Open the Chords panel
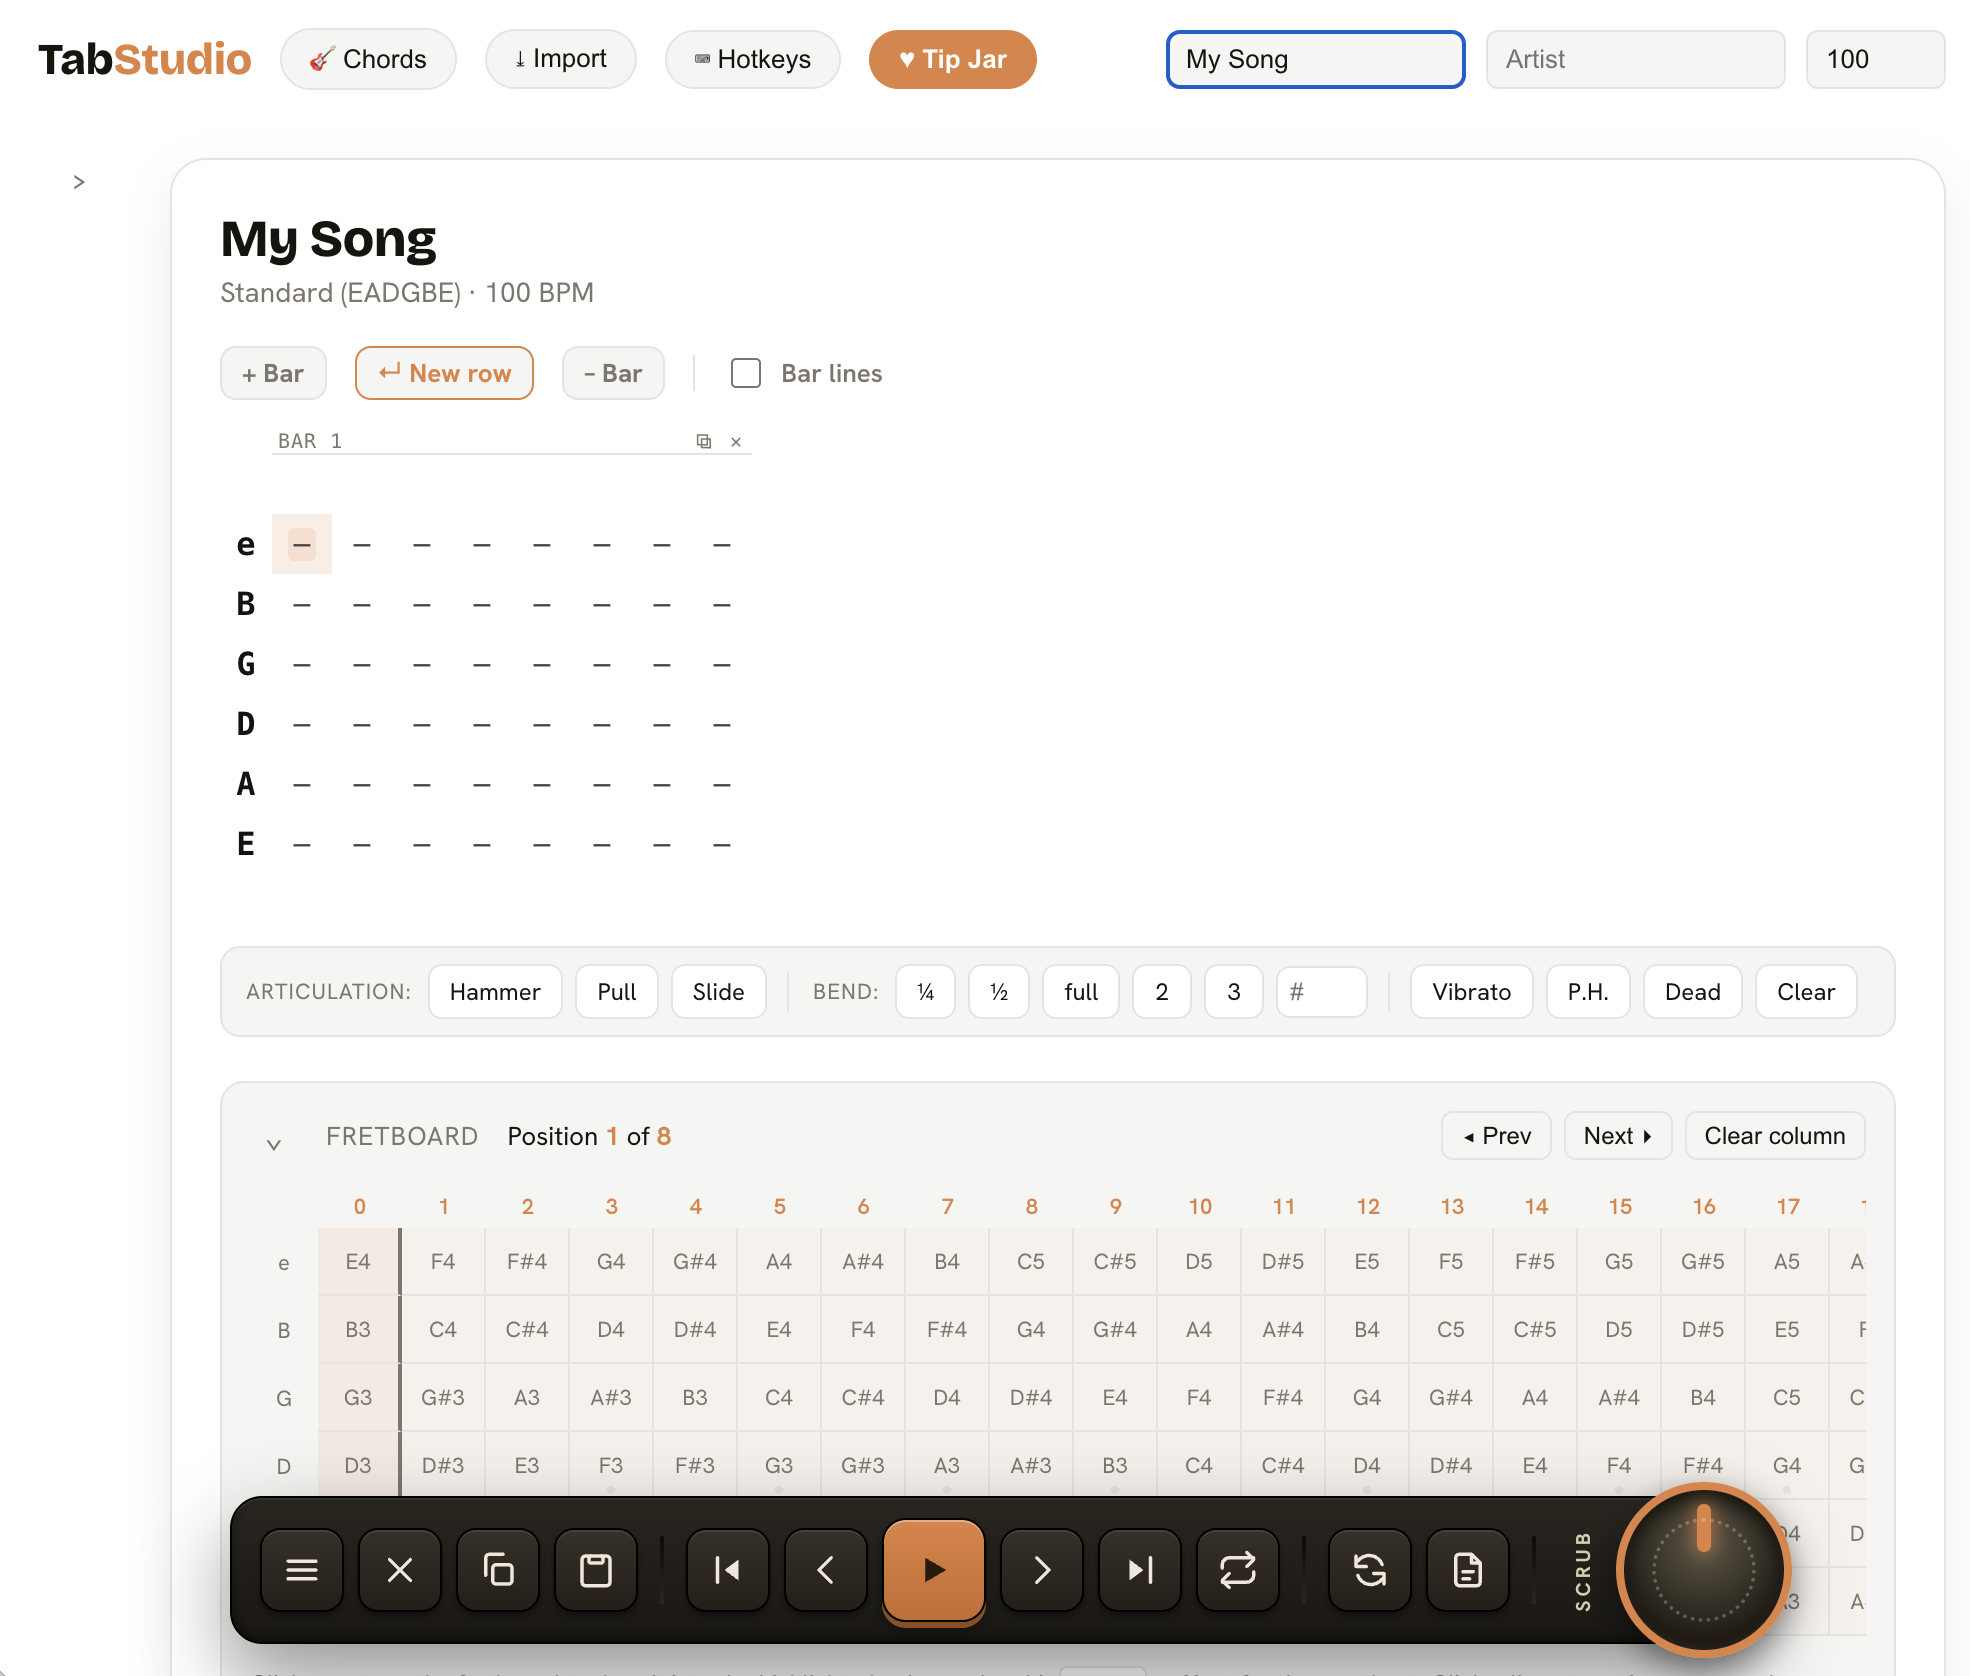This screenshot has width=1970, height=1676. click(368, 59)
